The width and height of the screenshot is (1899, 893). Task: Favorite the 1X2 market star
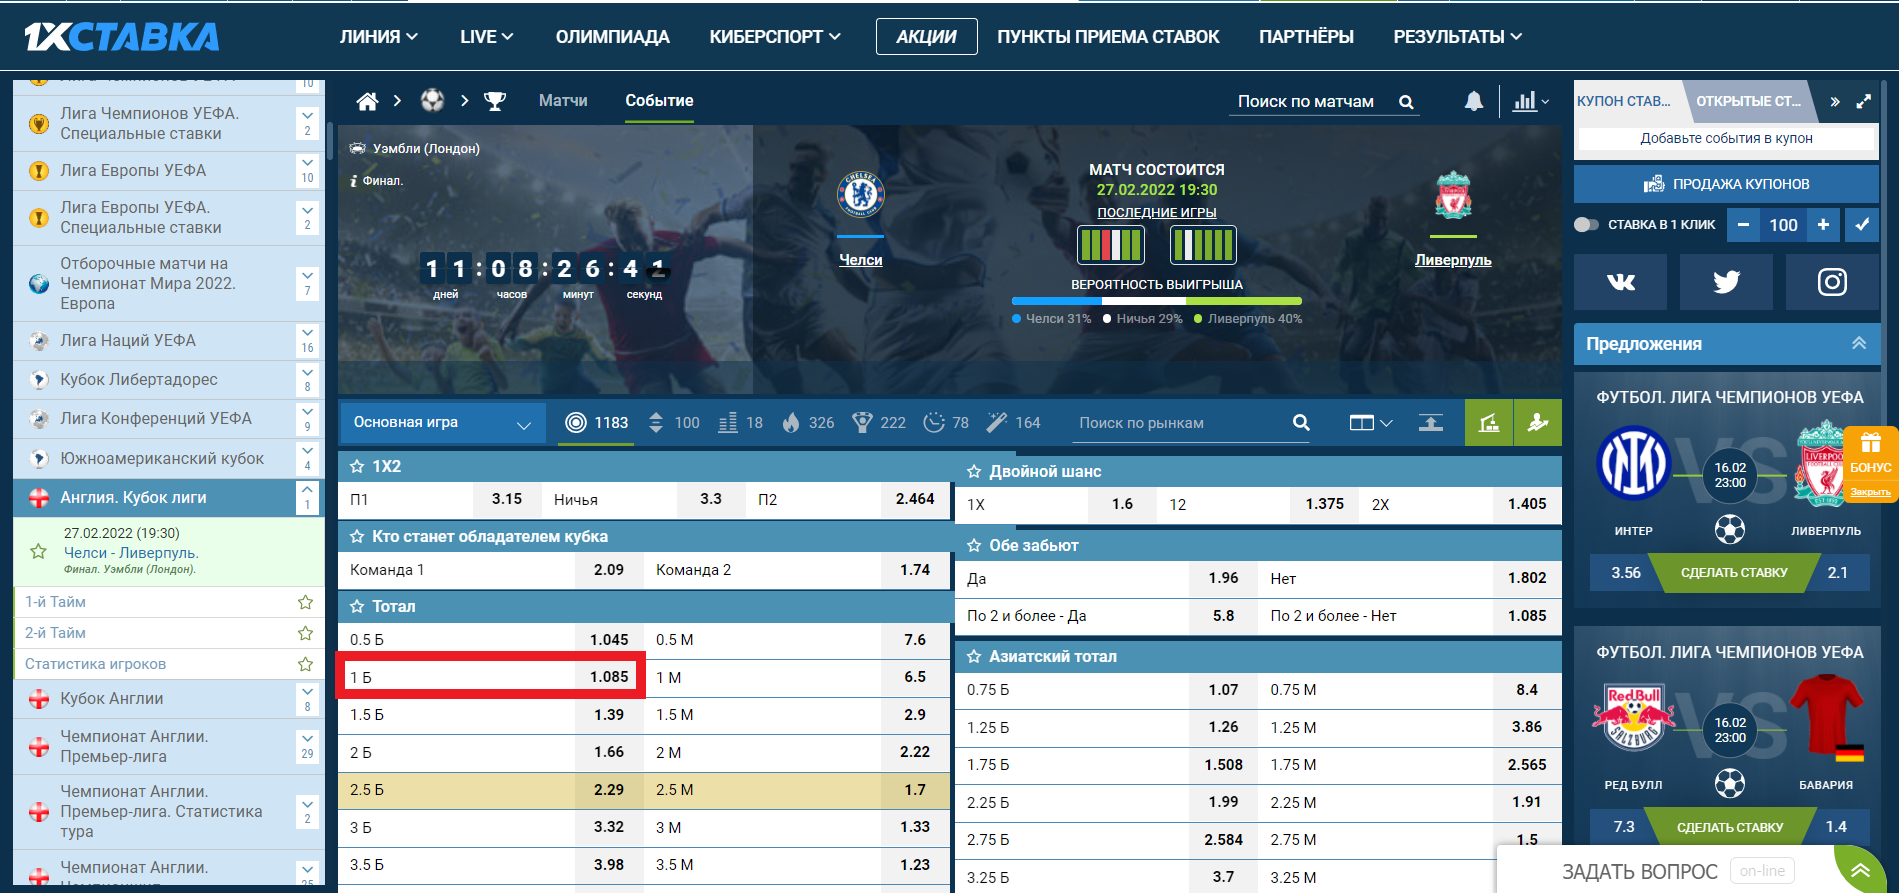coord(357,467)
